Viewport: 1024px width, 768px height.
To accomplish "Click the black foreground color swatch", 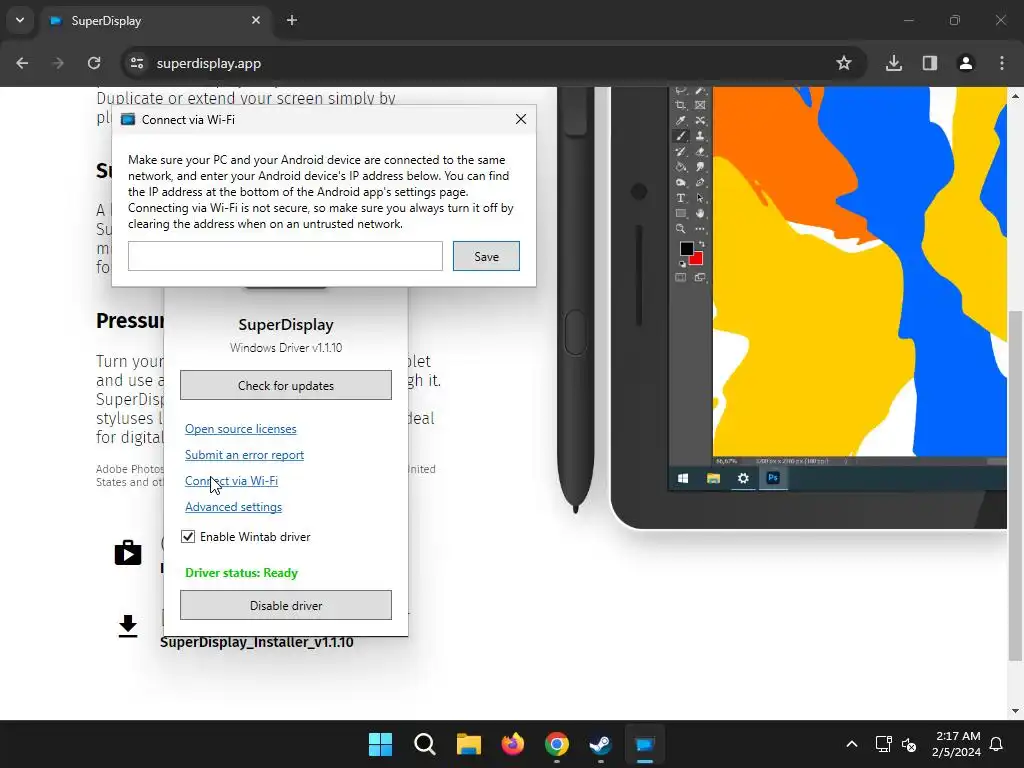I will (x=686, y=249).
